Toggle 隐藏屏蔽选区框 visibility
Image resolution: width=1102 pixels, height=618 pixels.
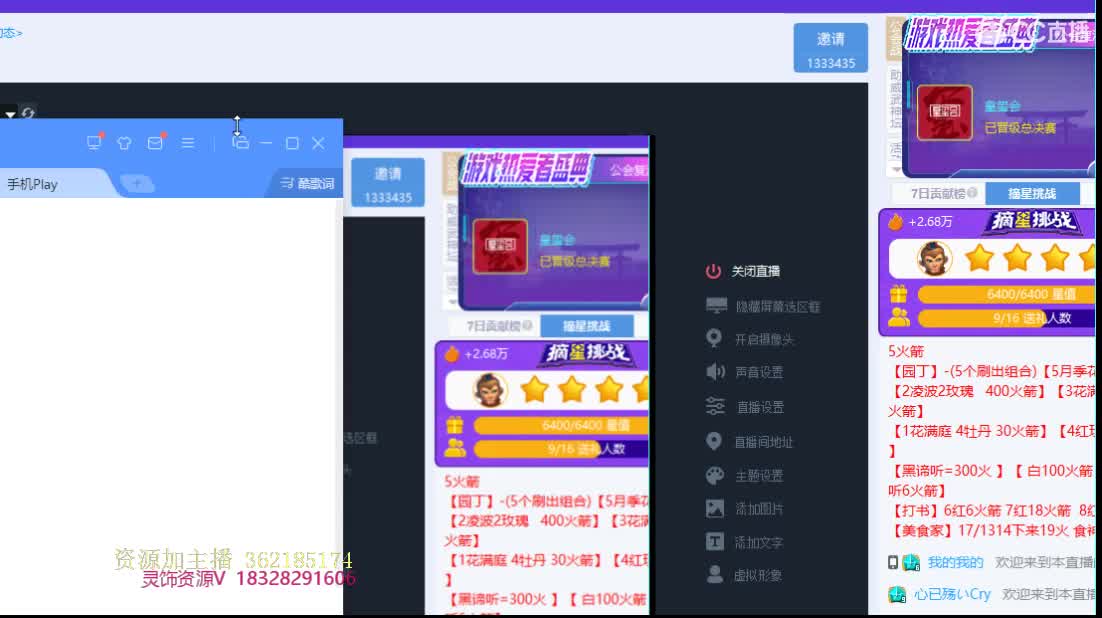pyautogui.click(x=713, y=305)
